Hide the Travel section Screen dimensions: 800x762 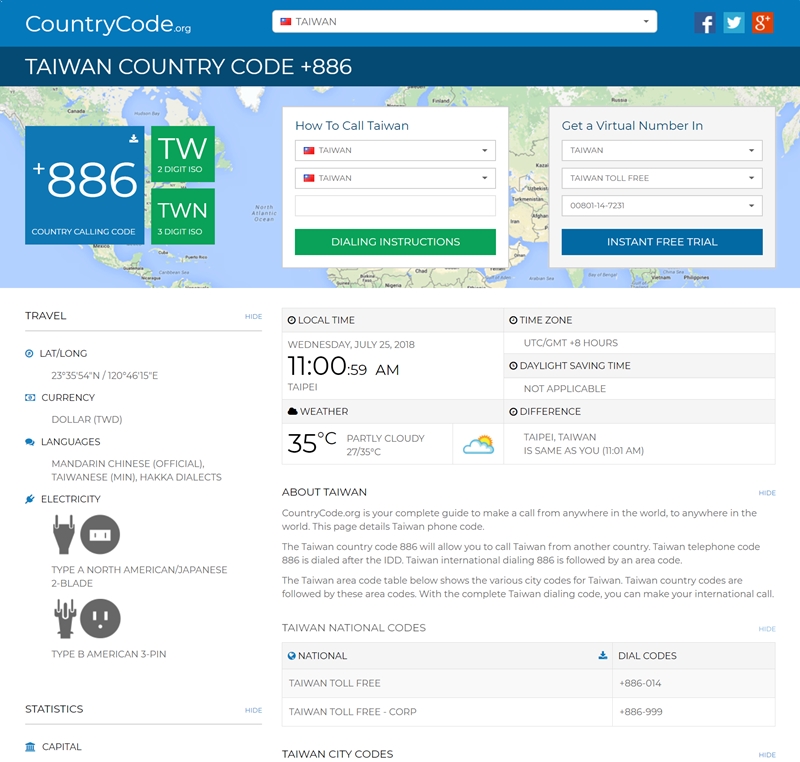(253, 317)
